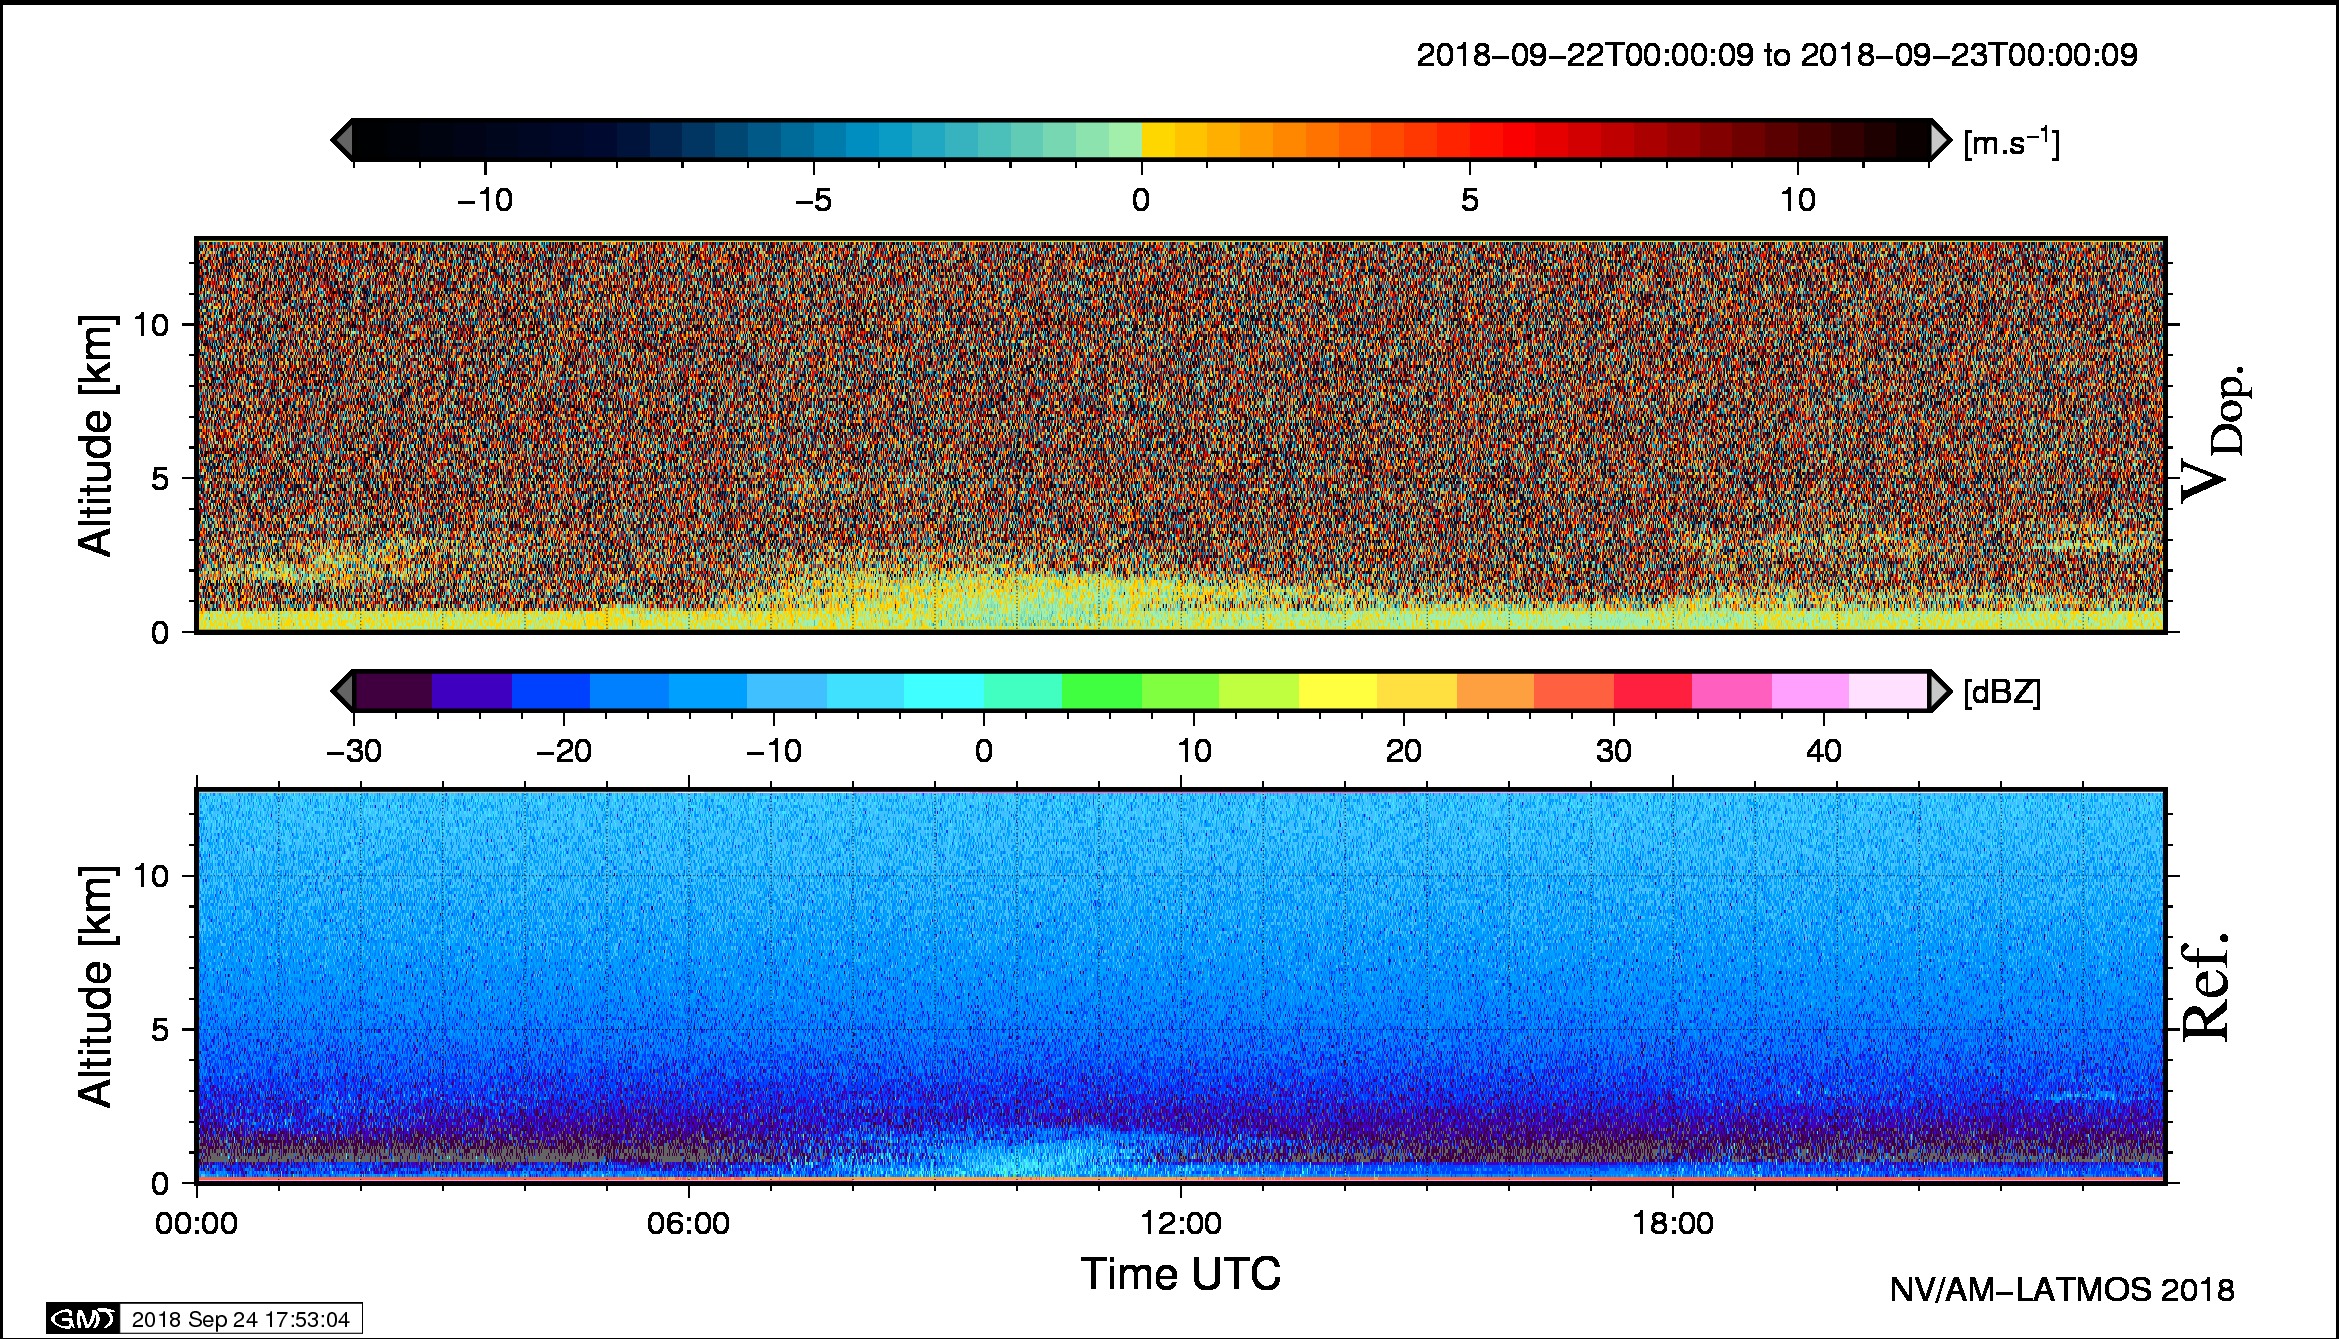Click the date range title text
This screenshot has height=1339, width=2339.
[x=1776, y=55]
